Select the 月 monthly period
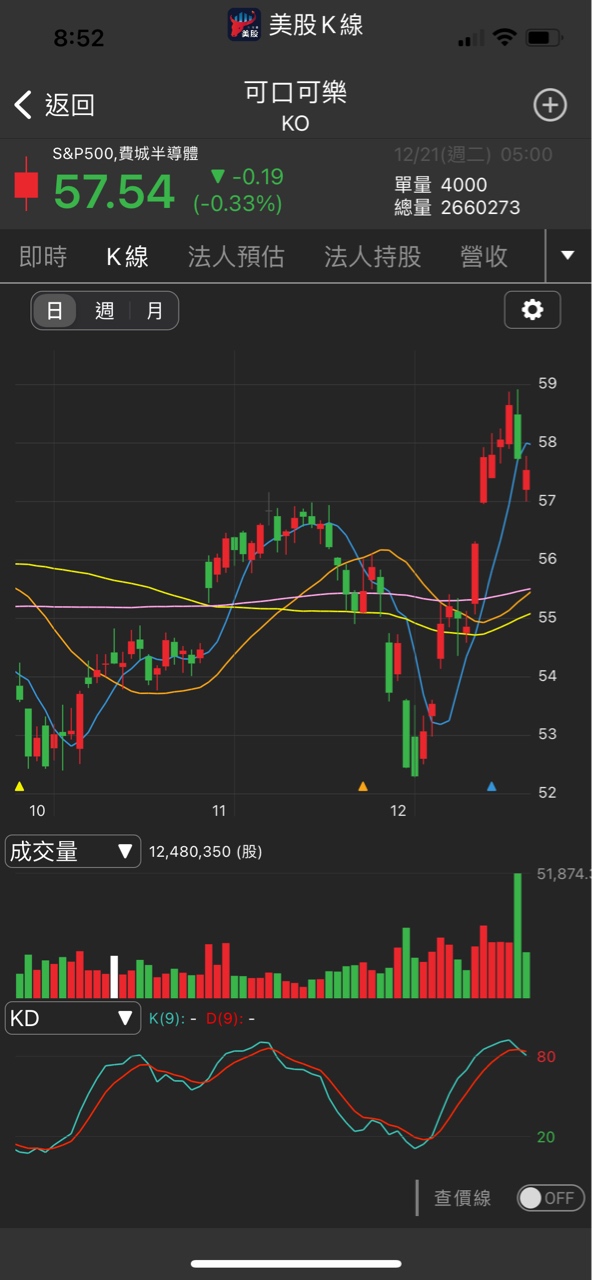Viewport: 592px width, 1280px height. (154, 311)
